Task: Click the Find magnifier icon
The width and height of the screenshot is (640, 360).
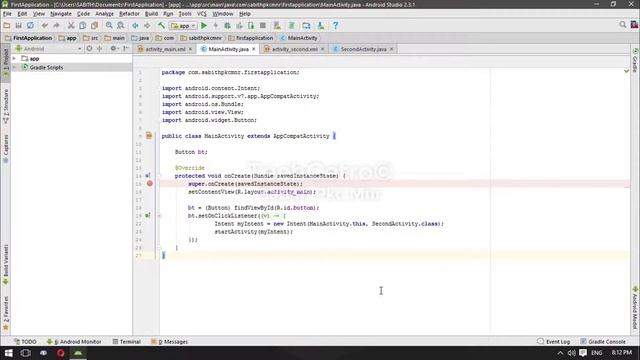Action: (109, 25)
